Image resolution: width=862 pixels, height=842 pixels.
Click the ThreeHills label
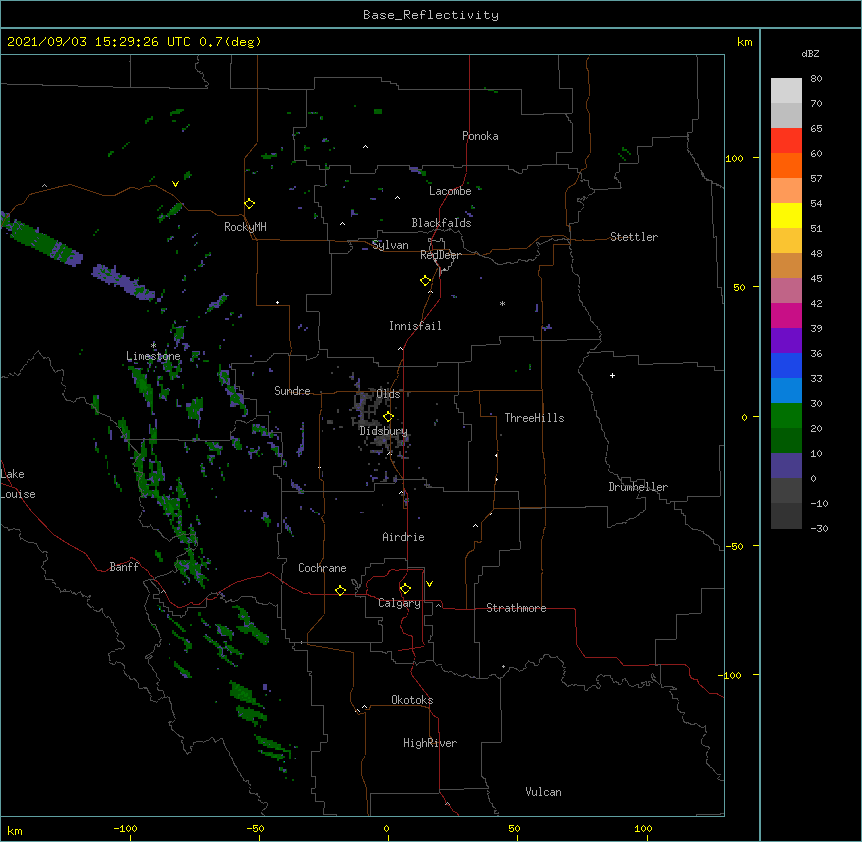point(534,418)
